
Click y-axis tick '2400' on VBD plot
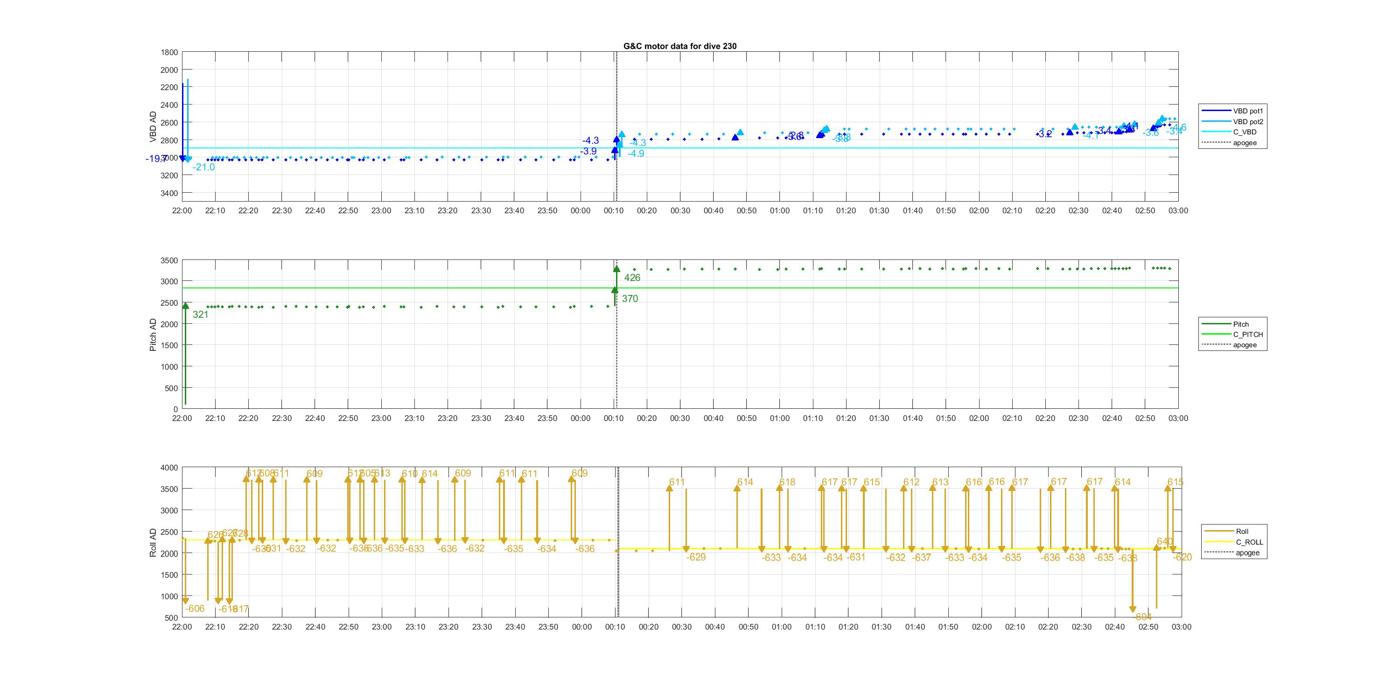[168, 105]
